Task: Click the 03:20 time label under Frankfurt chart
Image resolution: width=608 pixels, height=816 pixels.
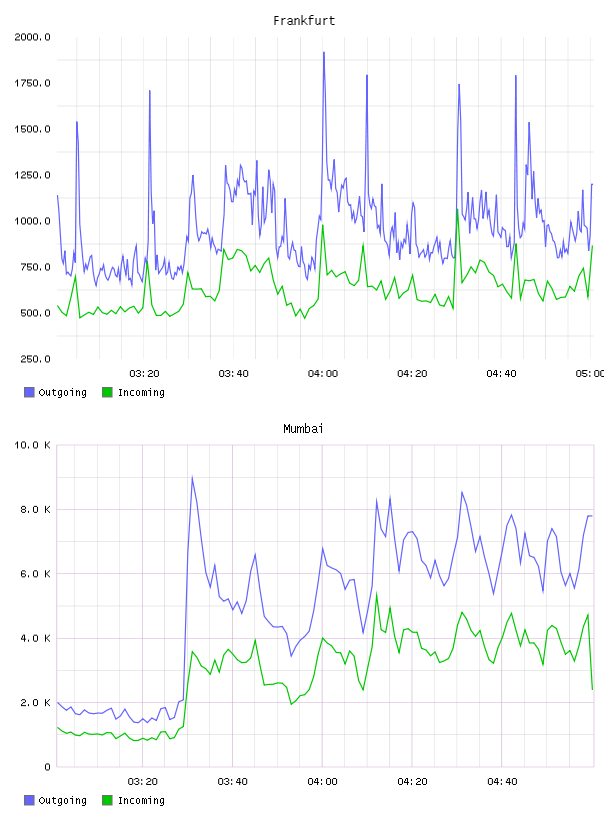Action: tap(144, 374)
